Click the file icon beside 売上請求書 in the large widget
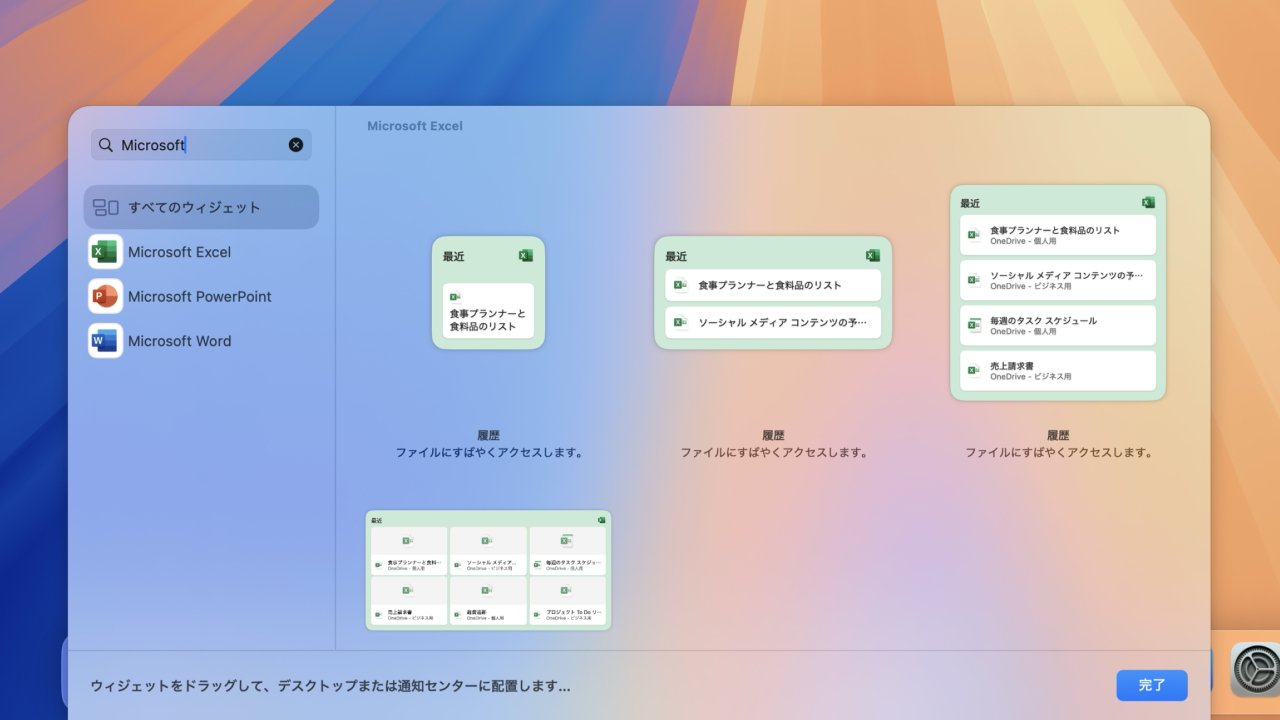Viewport: 1280px width, 720px height. tap(974, 371)
